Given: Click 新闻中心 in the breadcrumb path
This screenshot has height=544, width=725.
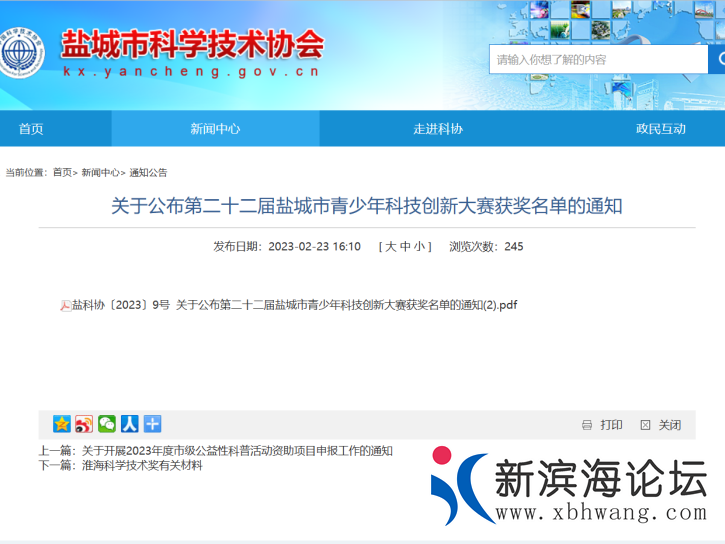Looking at the screenshot, I should pos(101,172).
